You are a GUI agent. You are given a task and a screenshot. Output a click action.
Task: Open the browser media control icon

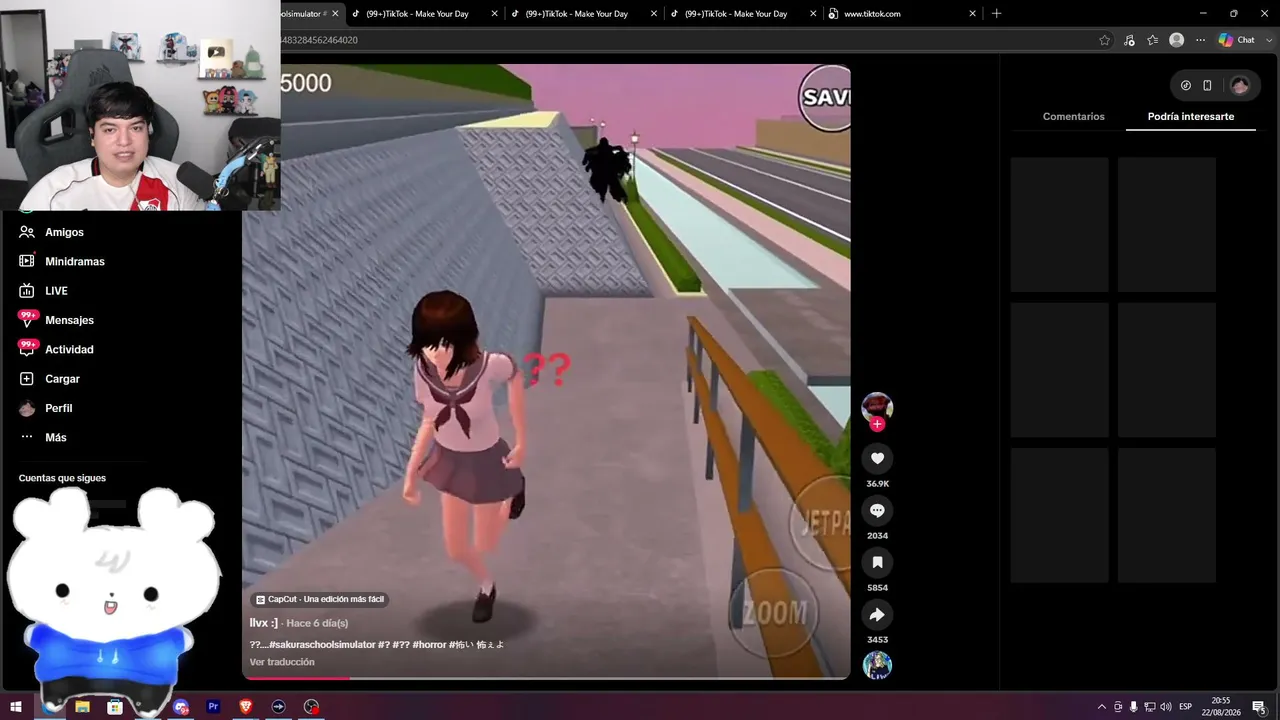[x=1129, y=40]
